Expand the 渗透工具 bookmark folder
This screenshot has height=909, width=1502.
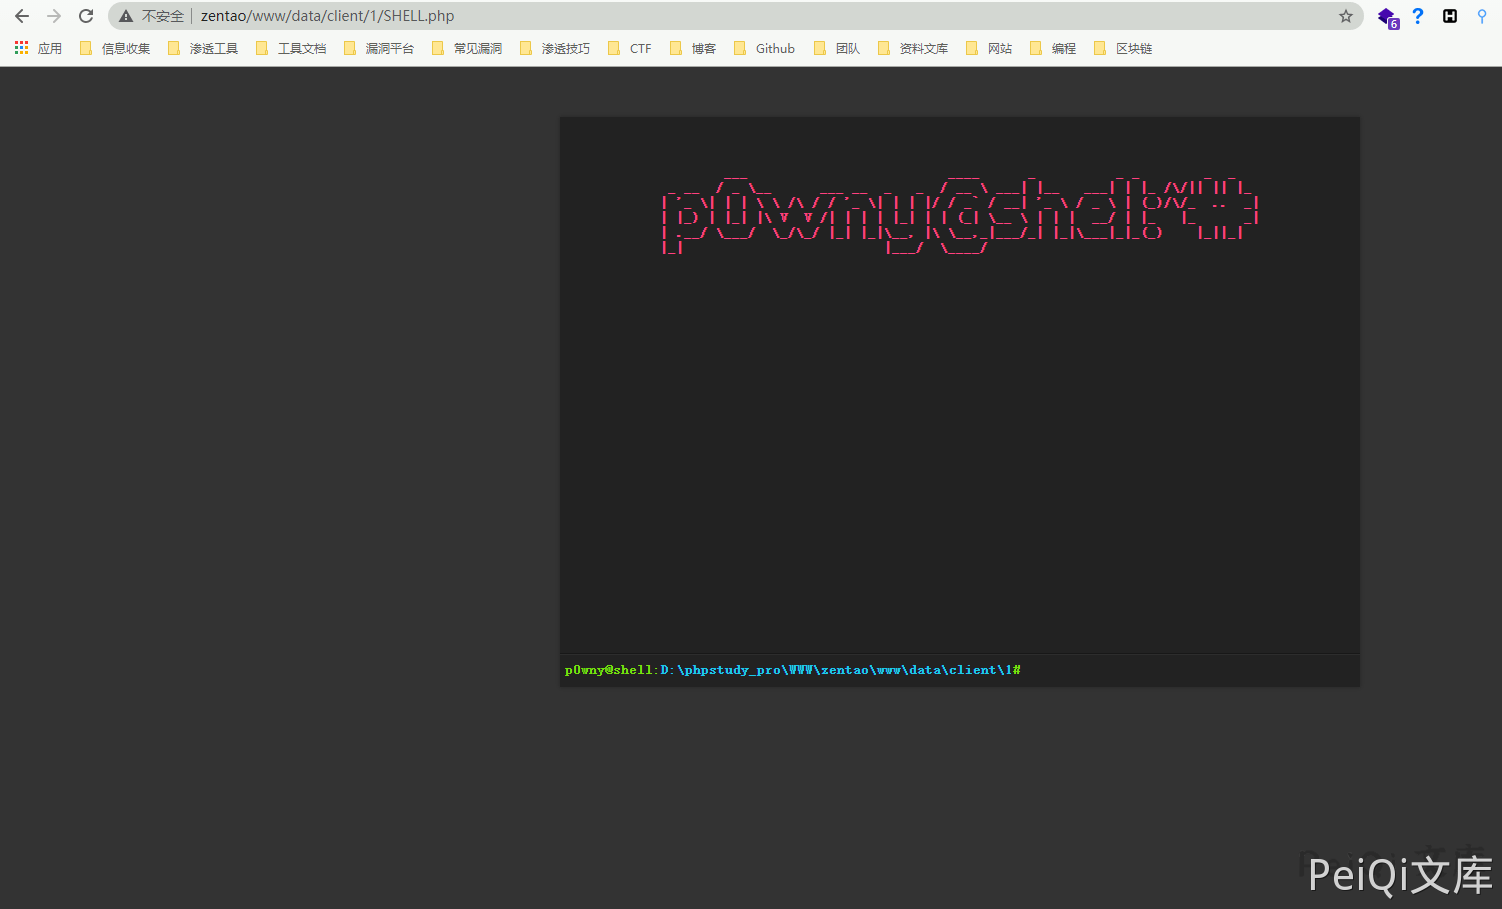(203, 48)
